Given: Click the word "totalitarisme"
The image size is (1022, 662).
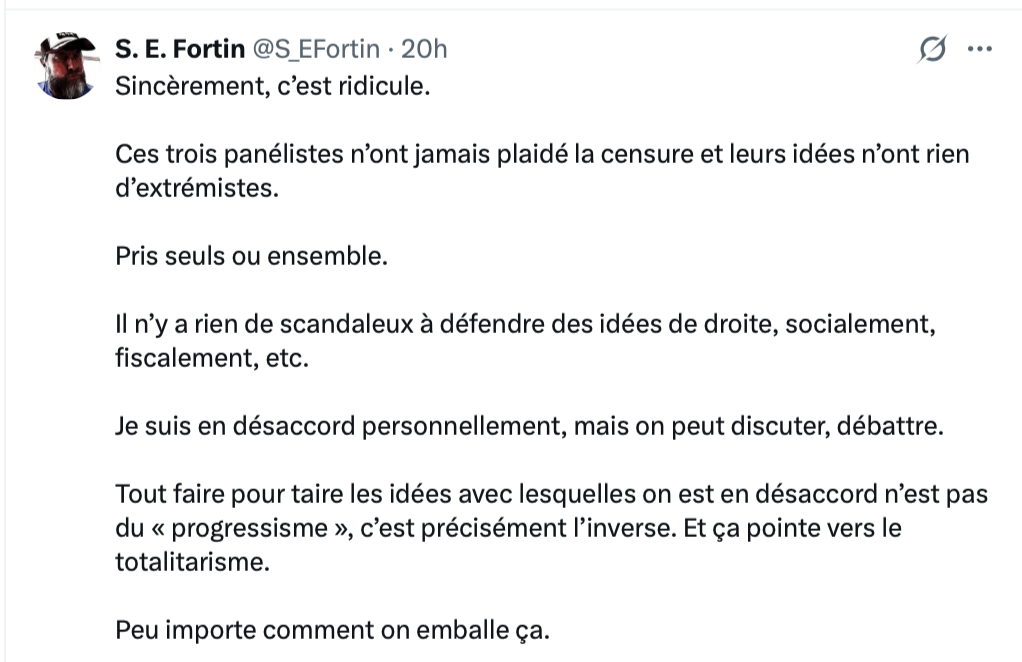Looking at the screenshot, I should (192, 561).
